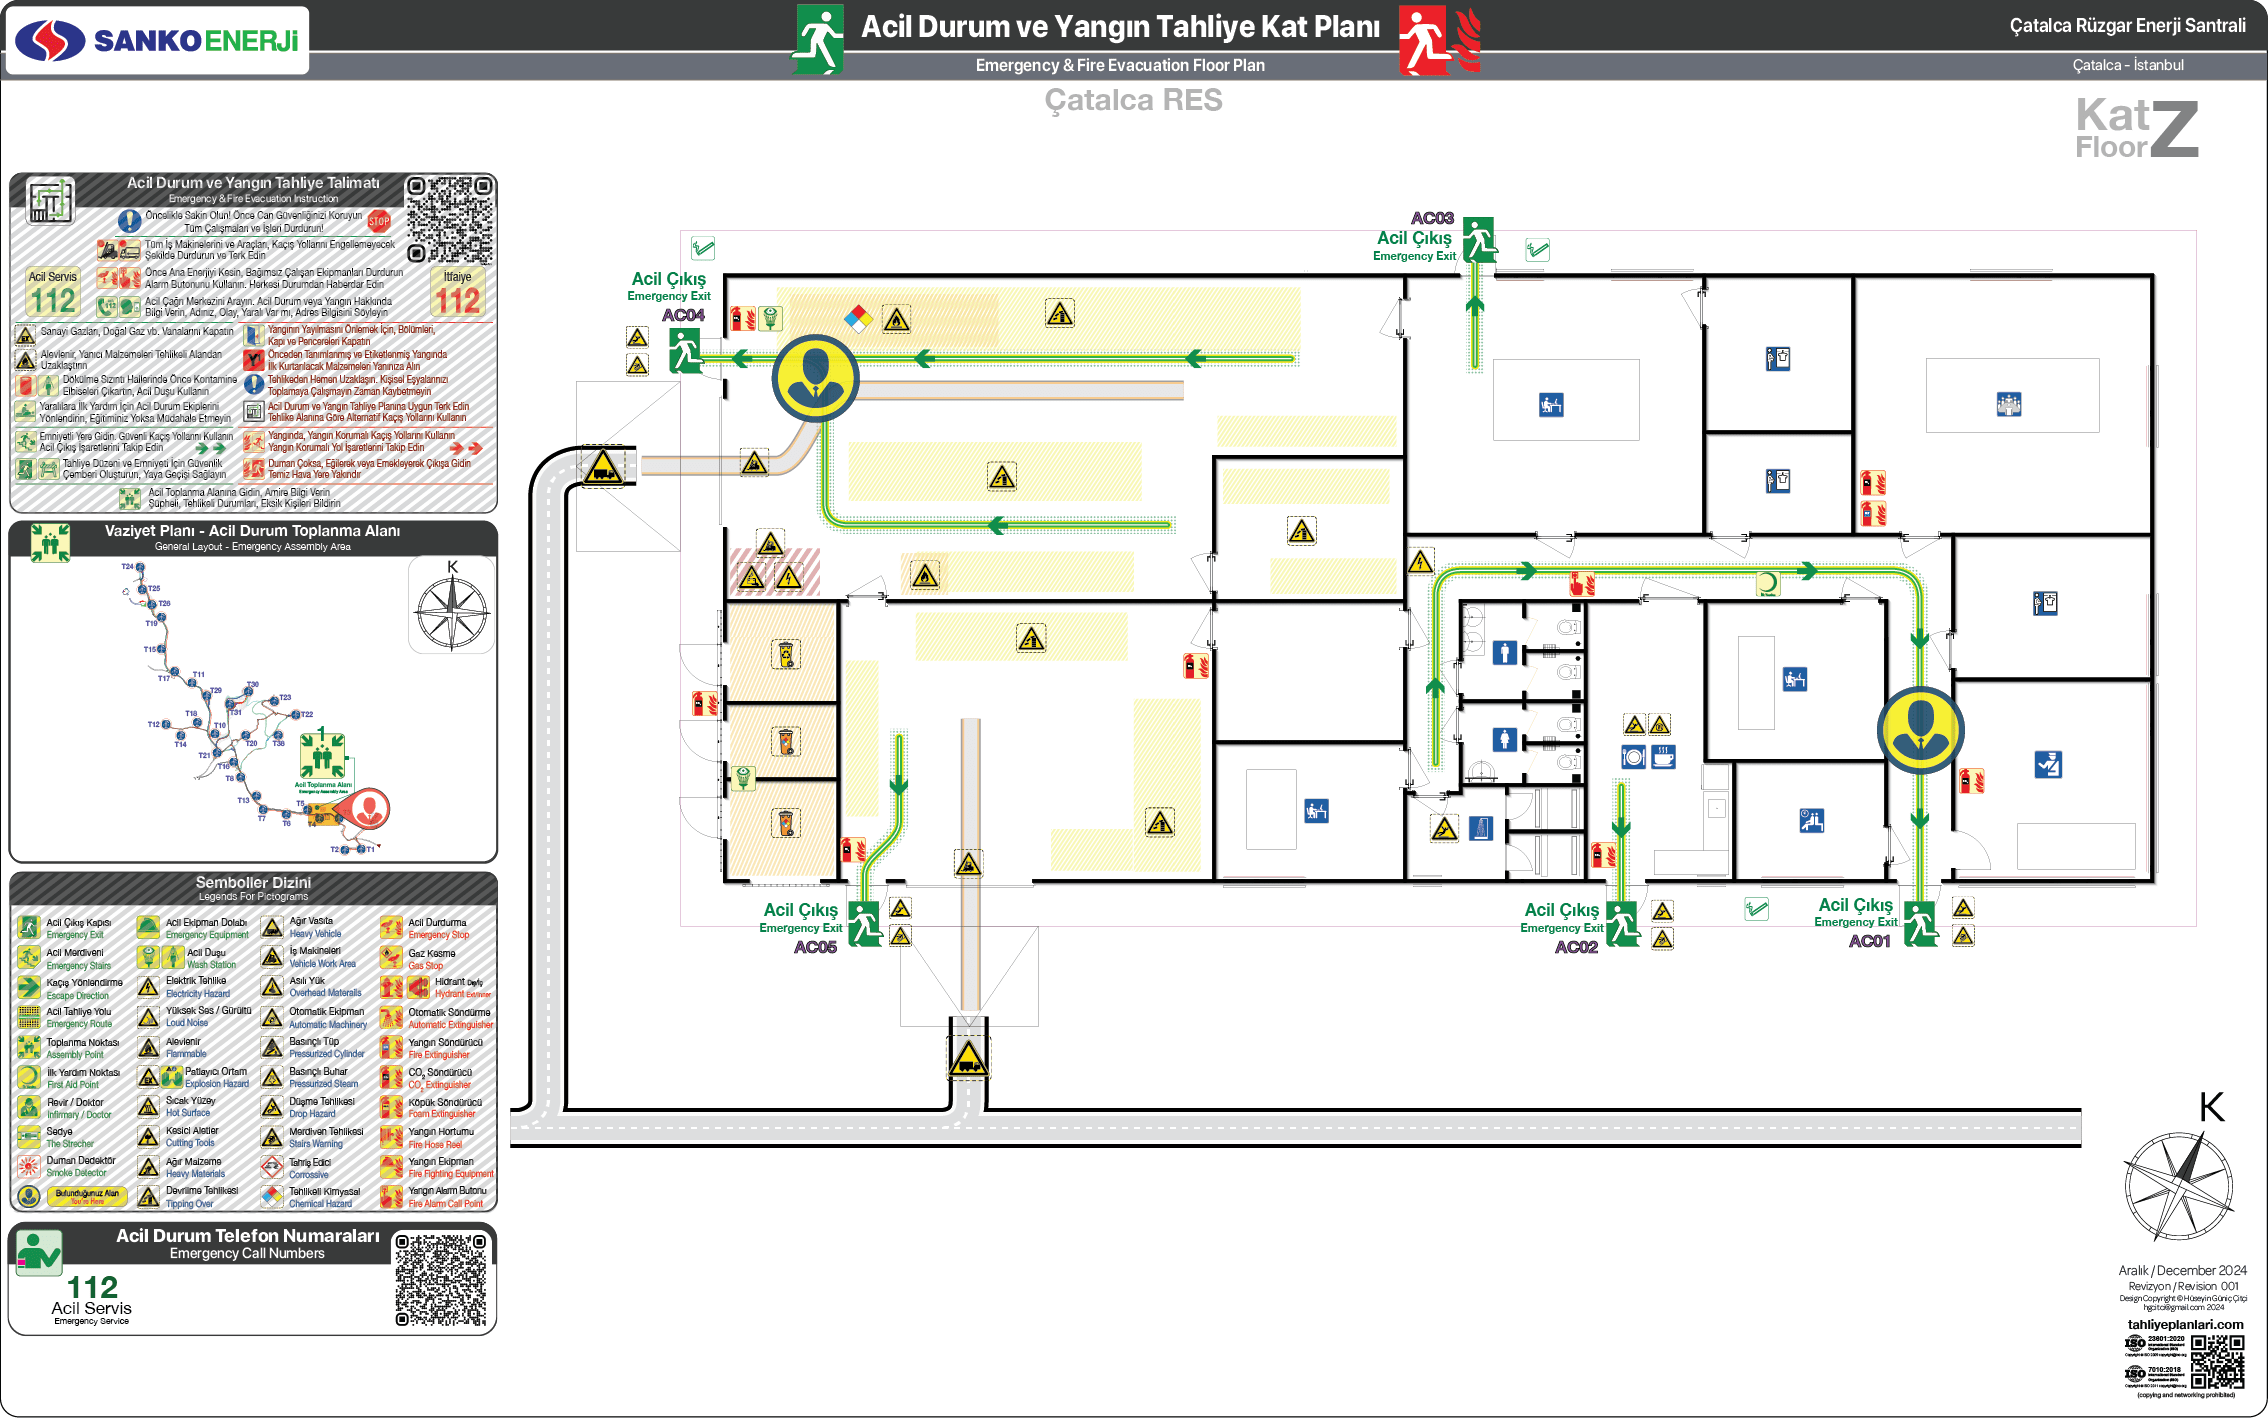This screenshot has width=2268, height=1418.
Task: Click the red location pin on site map
Action: [368, 808]
